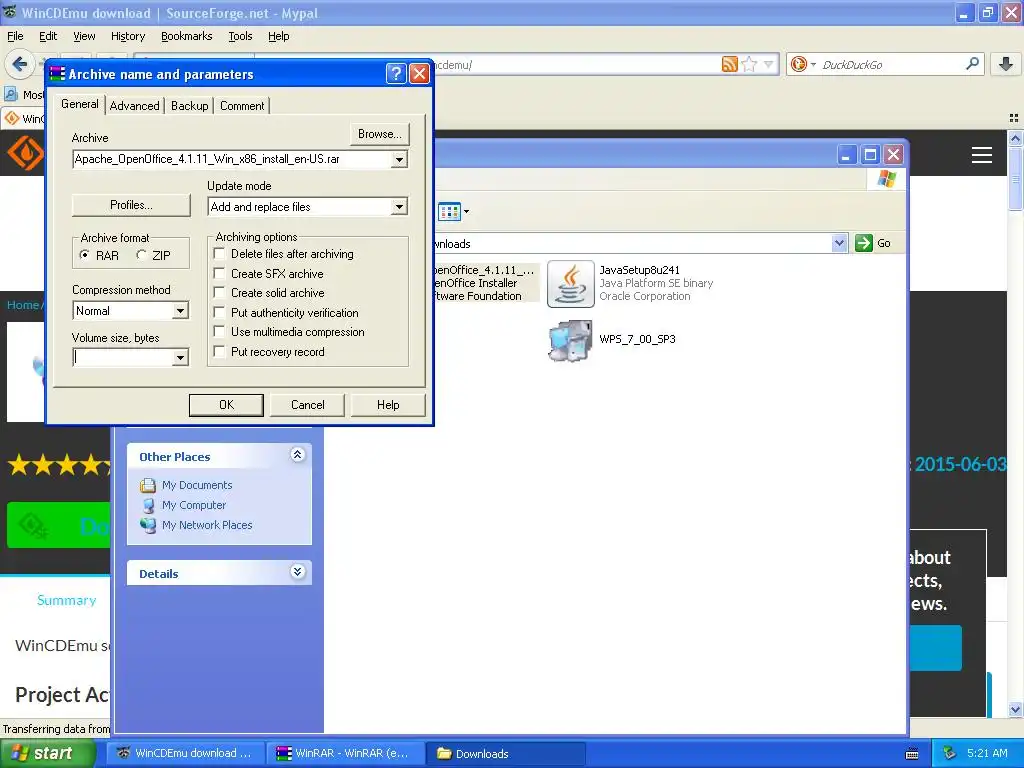Click Cancel in the archive dialog
Image resolution: width=1024 pixels, height=768 pixels.
[x=307, y=405]
